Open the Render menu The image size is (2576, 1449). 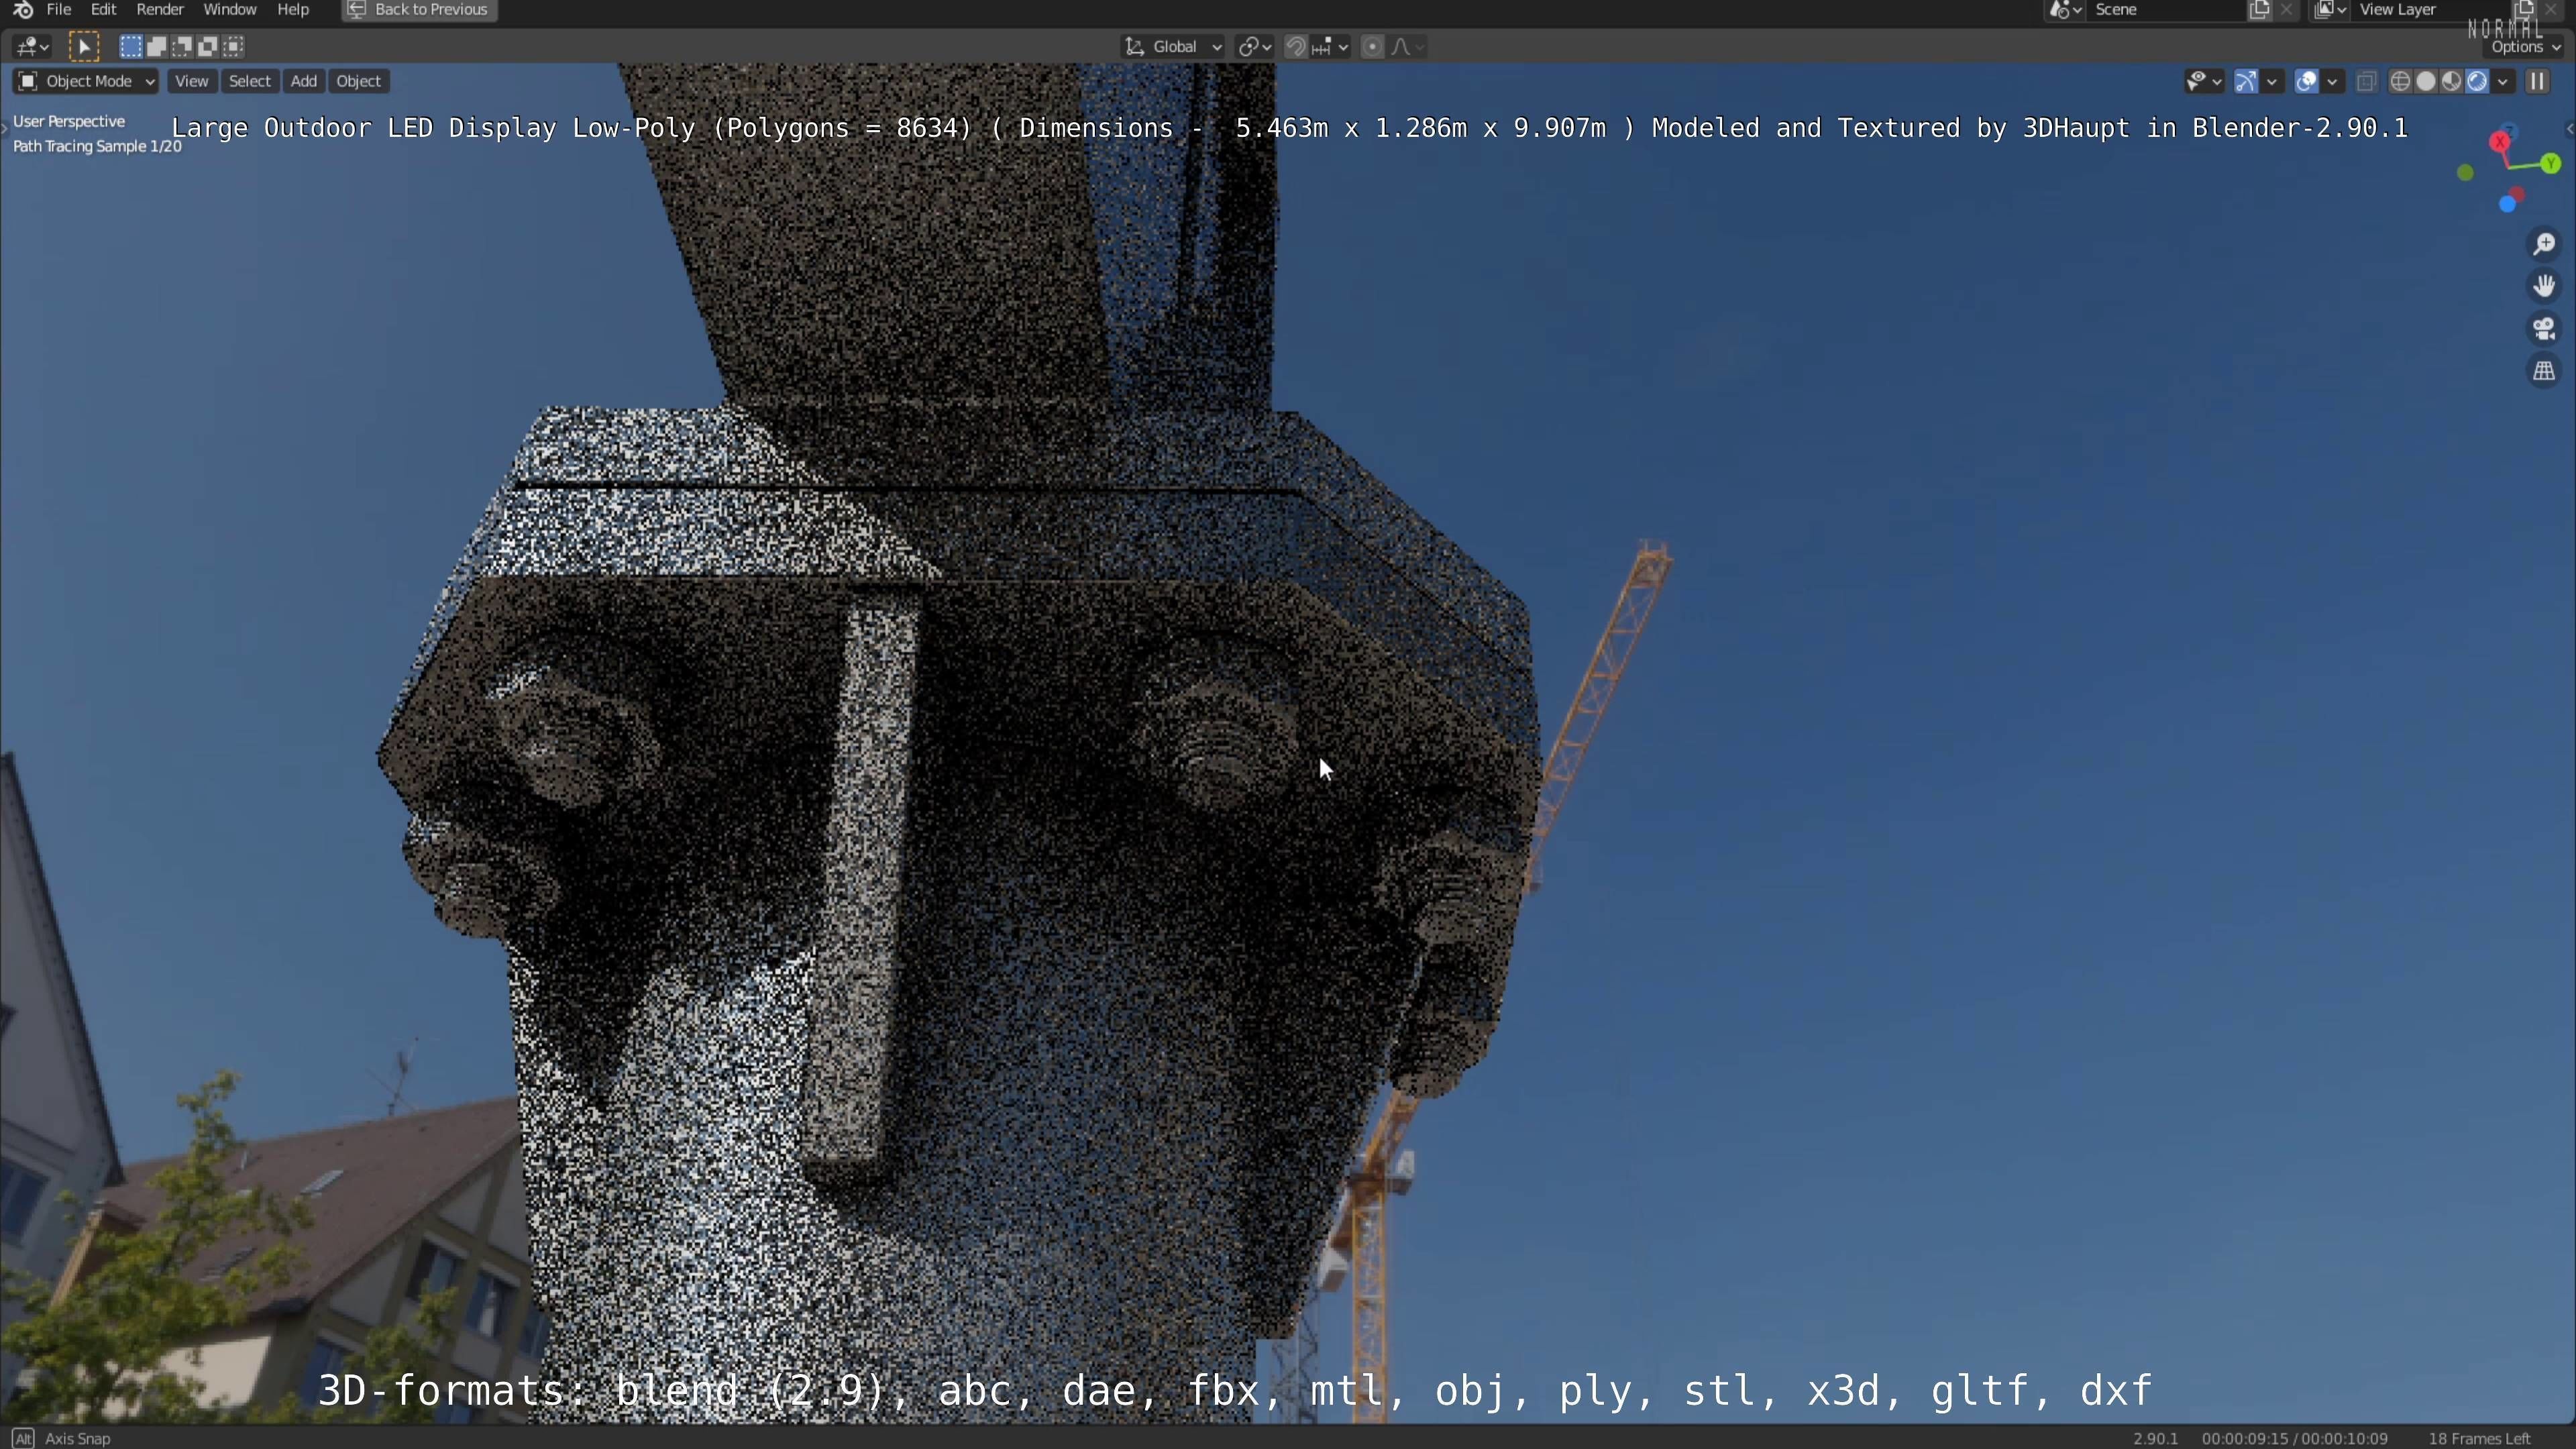(159, 10)
